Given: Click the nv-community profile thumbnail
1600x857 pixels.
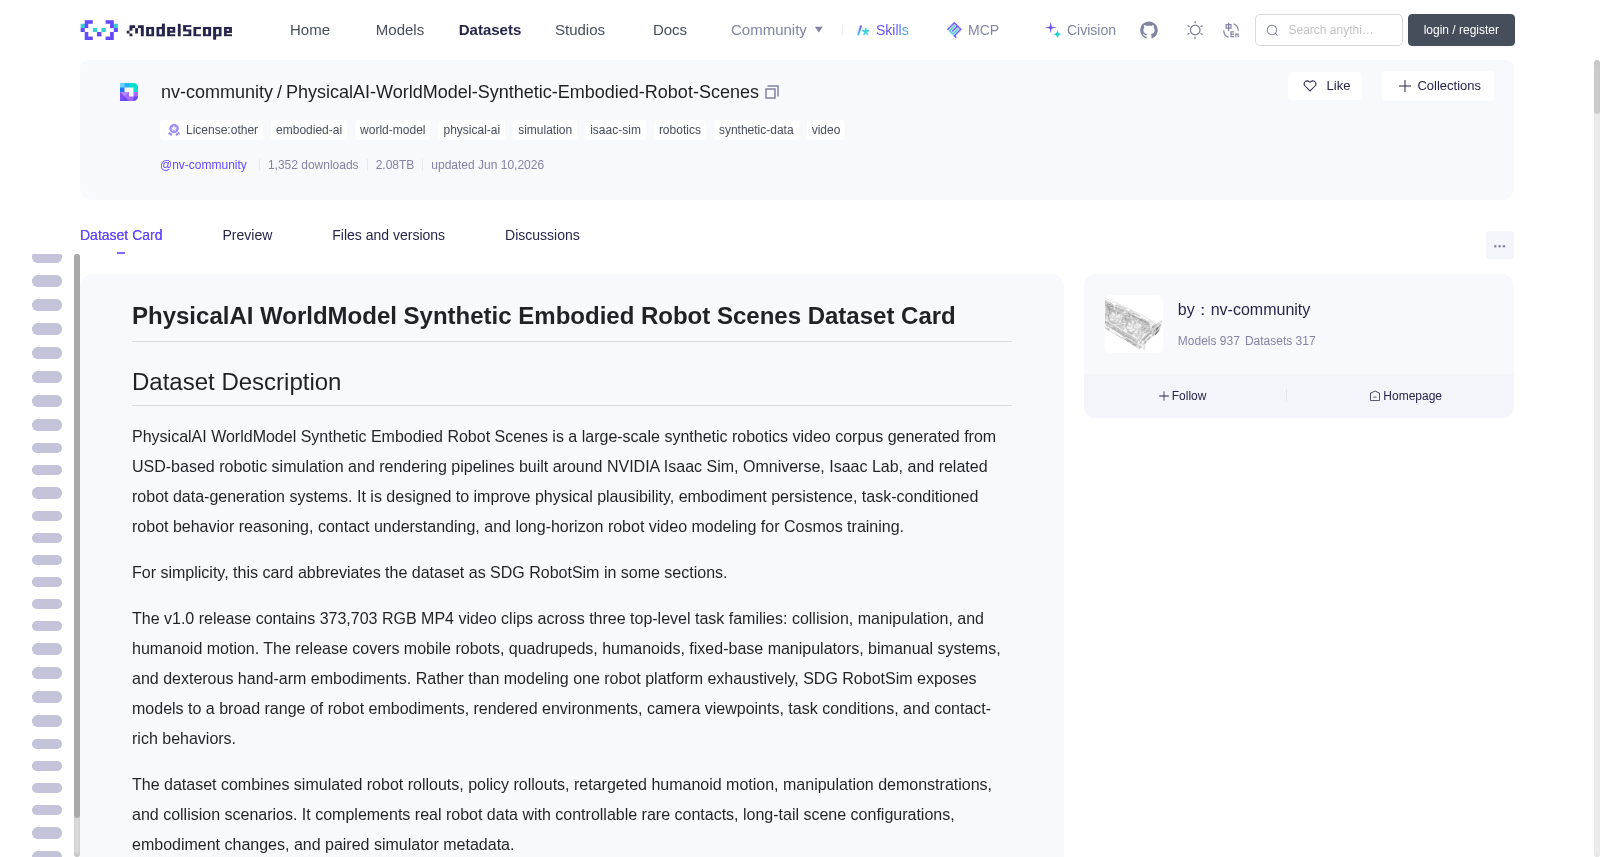Looking at the screenshot, I should [1133, 323].
